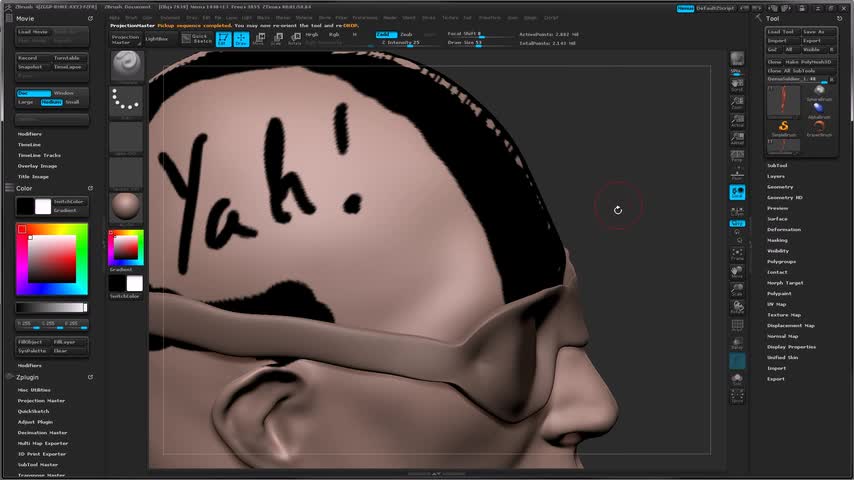Image resolution: width=854 pixels, height=480 pixels.
Task: Click the right shelf Rotate view icon
Action: point(737,308)
